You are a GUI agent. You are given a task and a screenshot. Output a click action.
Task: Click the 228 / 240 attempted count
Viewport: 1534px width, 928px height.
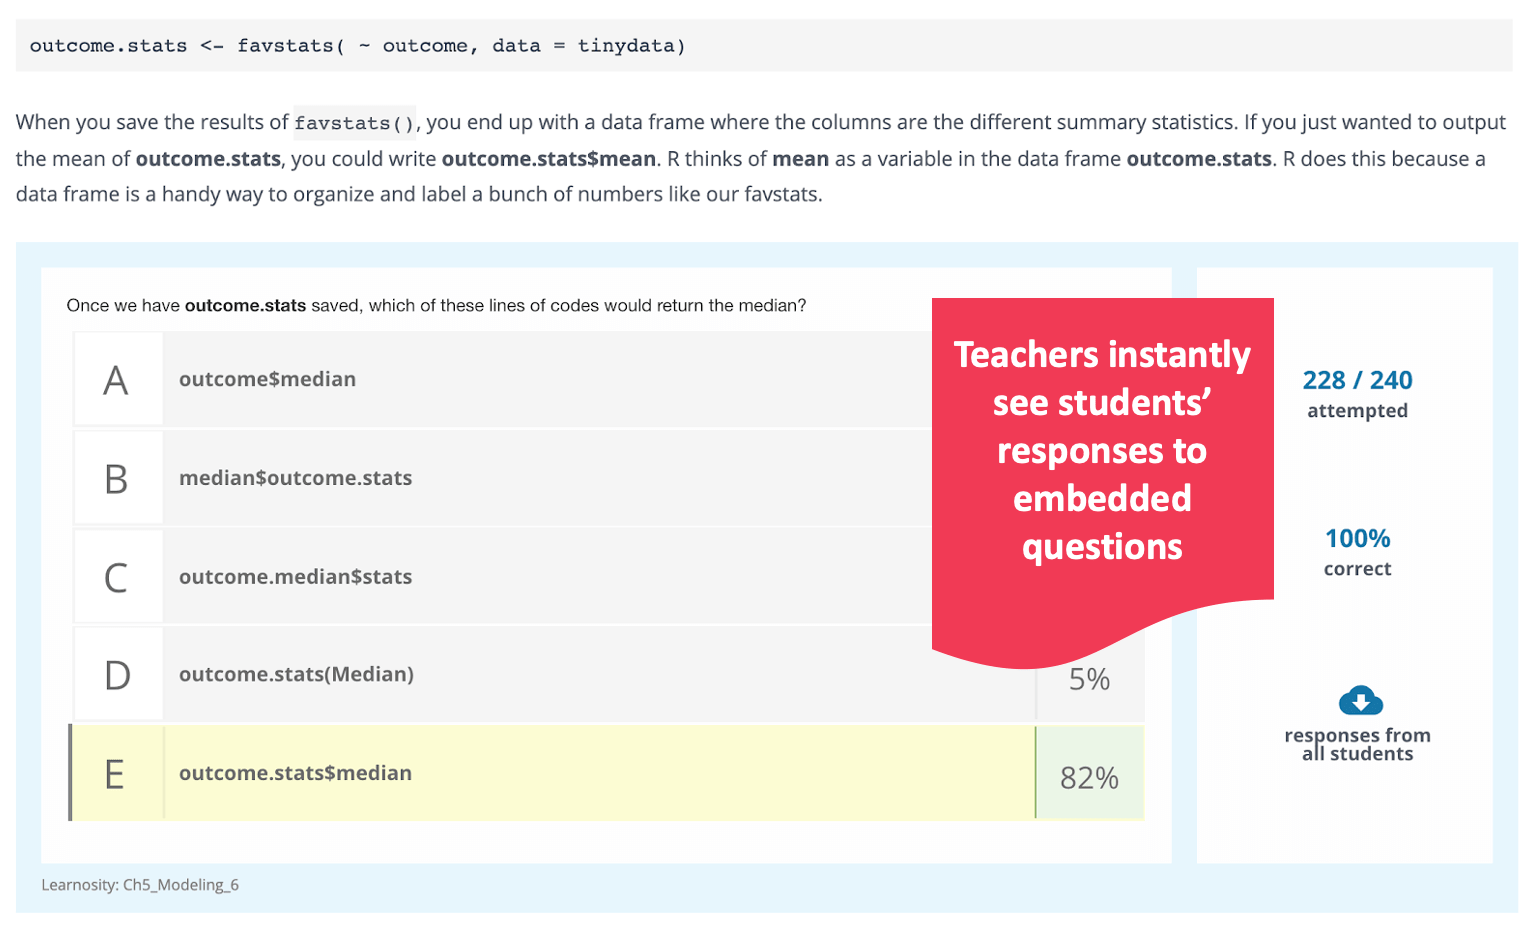[x=1357, y=394]
